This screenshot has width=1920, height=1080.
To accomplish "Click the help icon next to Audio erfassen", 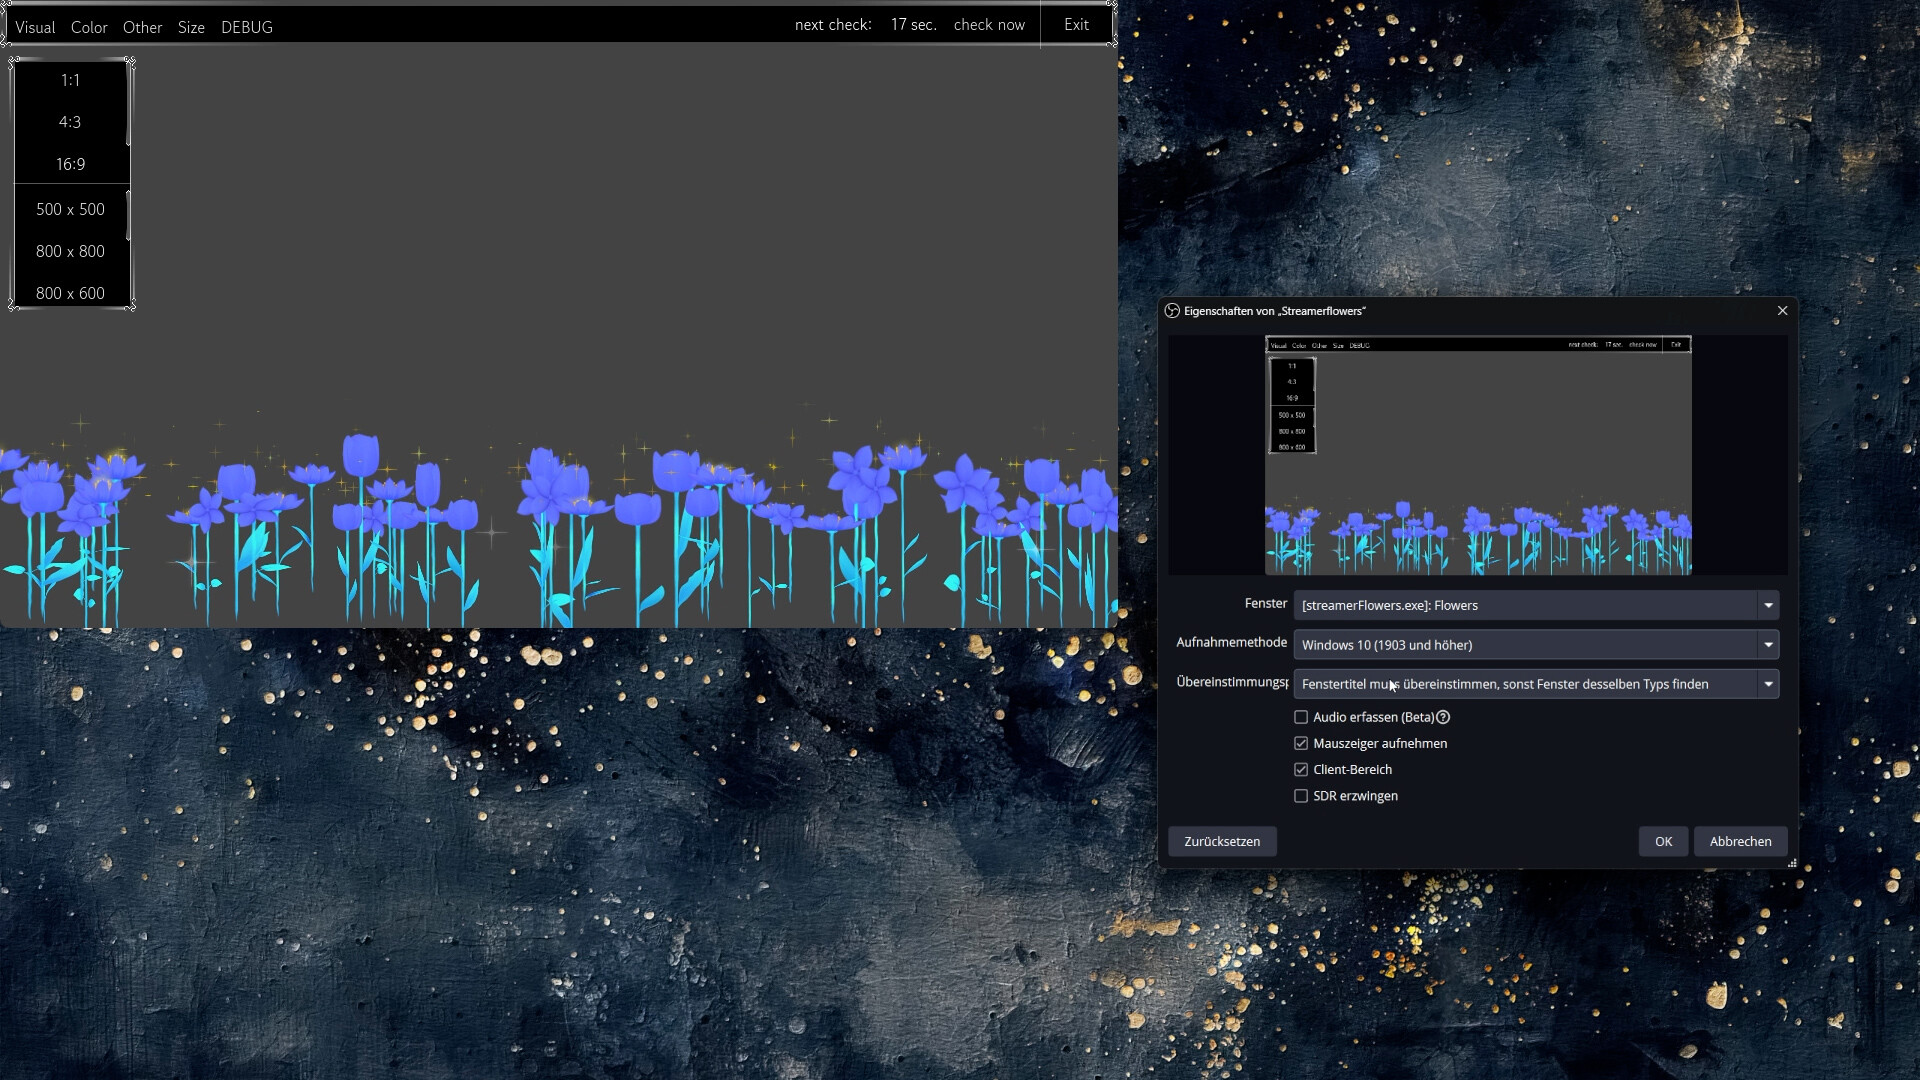I will pos(1443,717).
